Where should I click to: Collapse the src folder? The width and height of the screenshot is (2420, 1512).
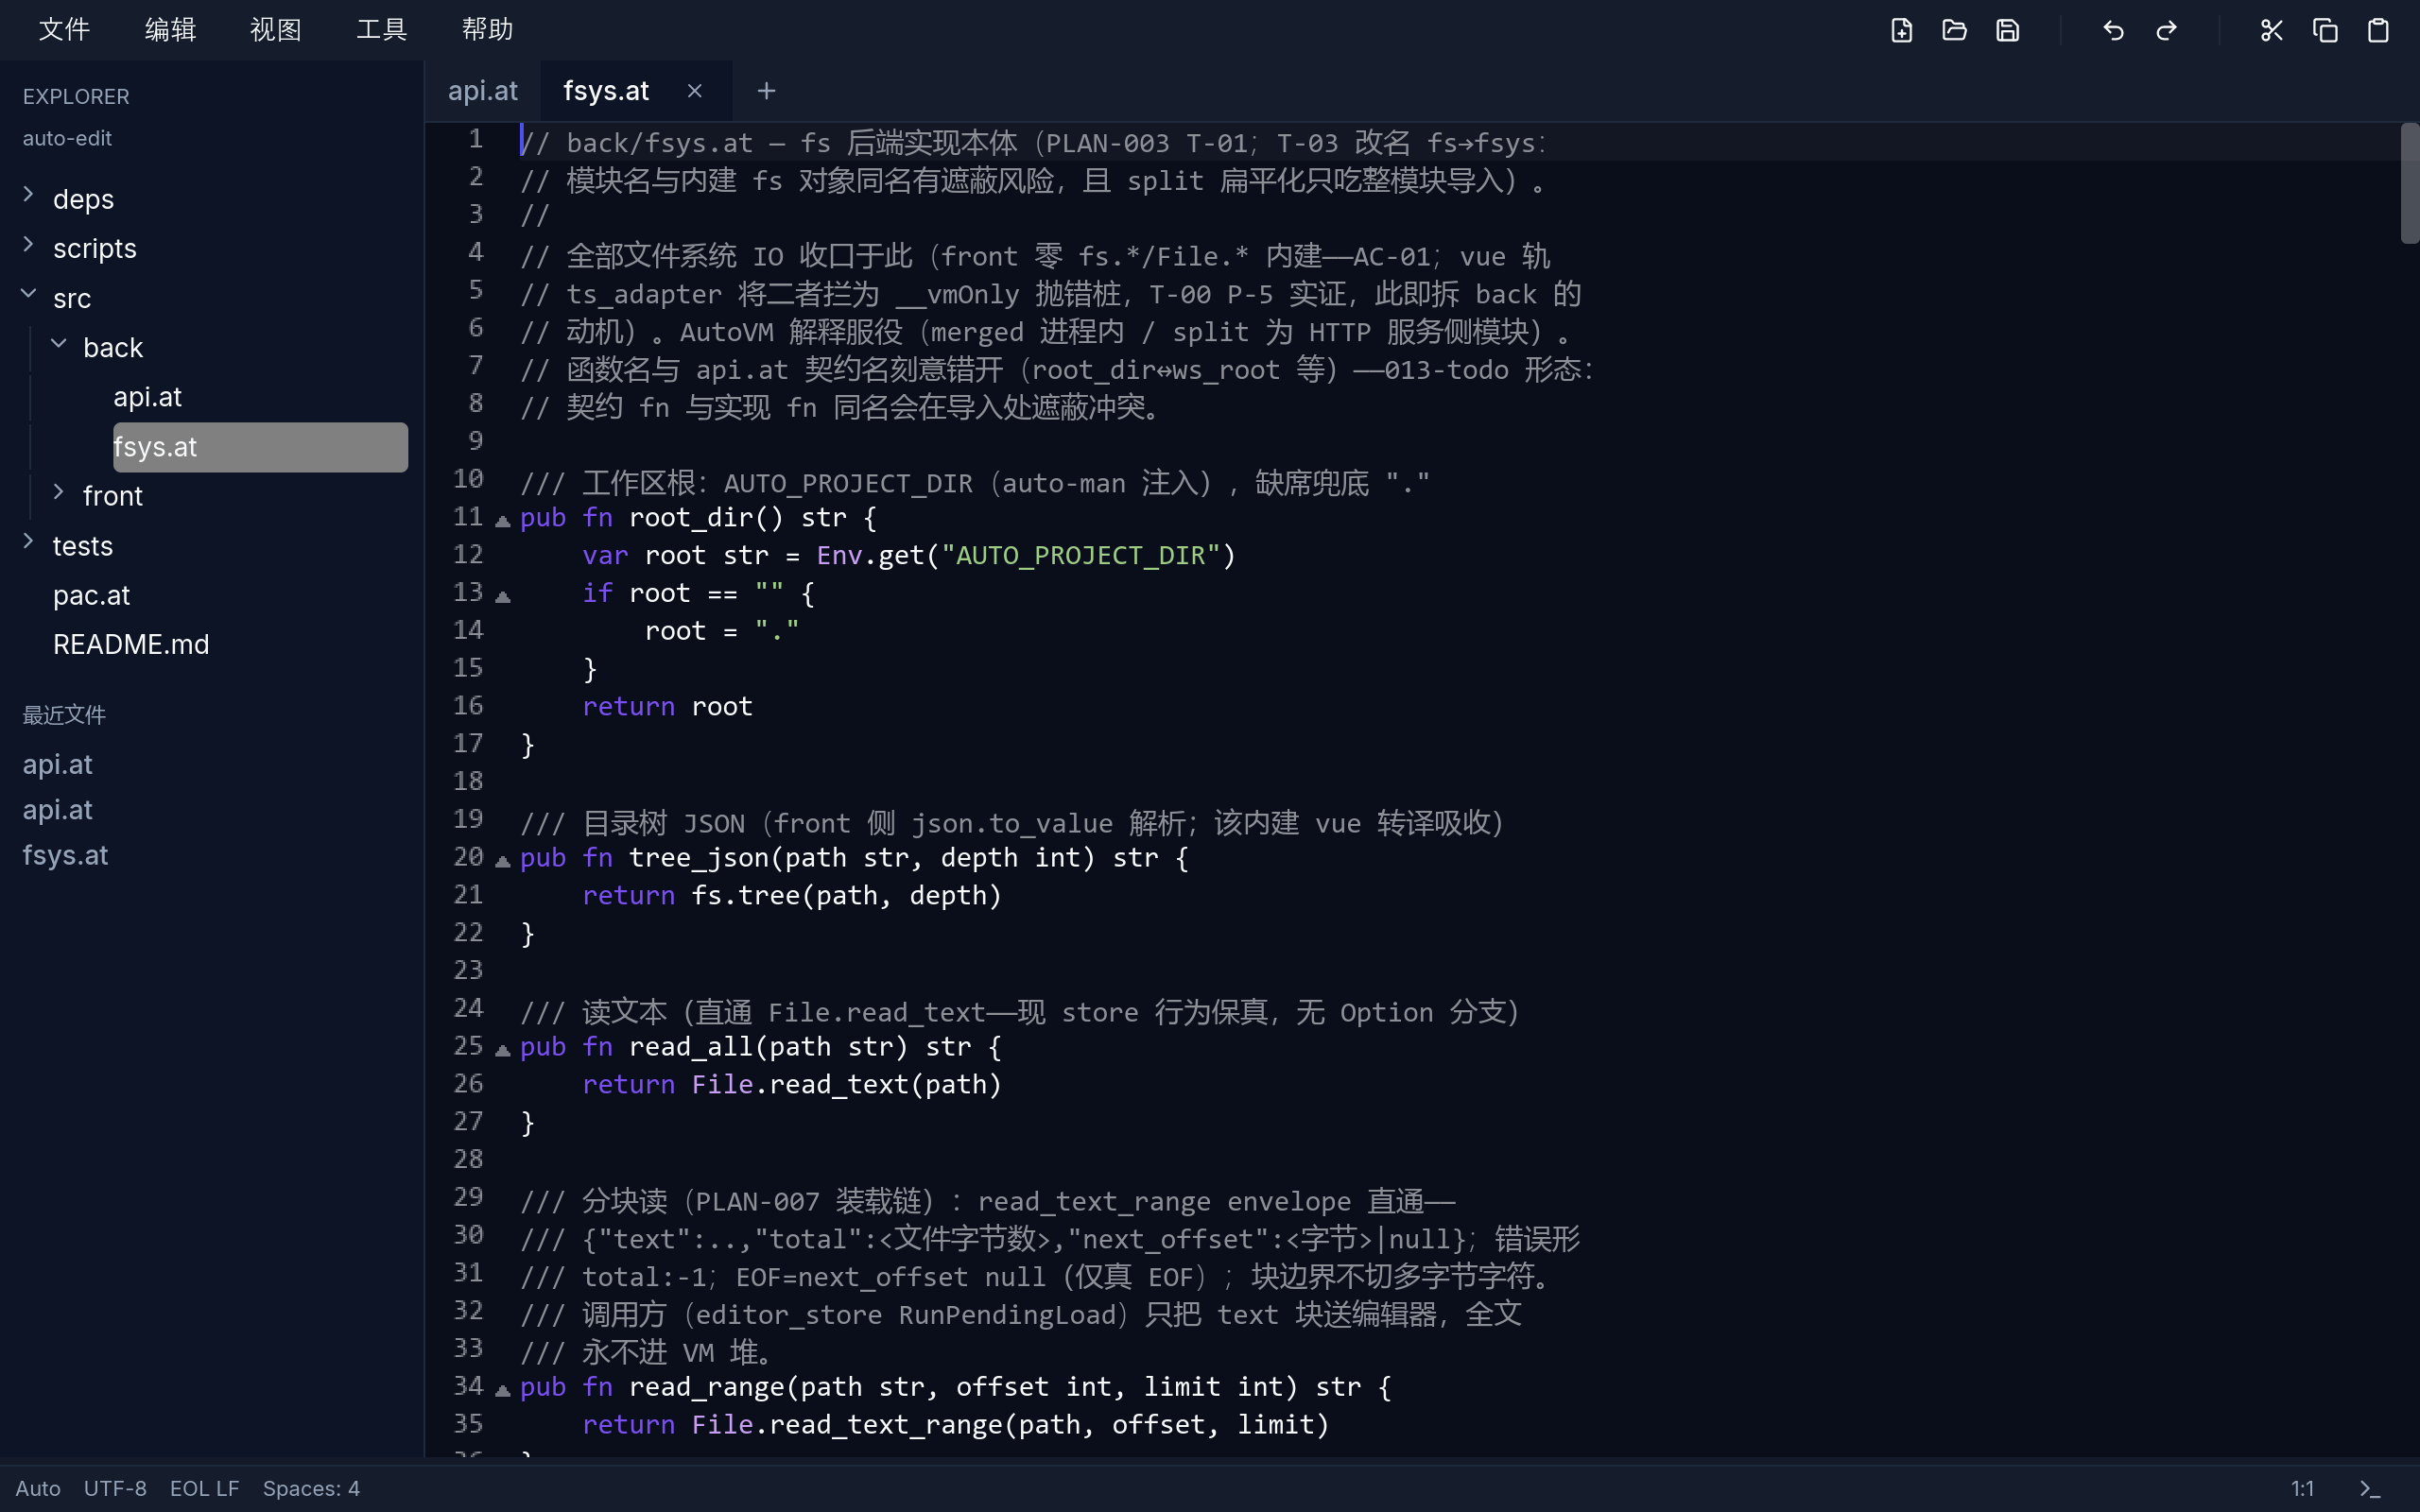pos(28,294)
